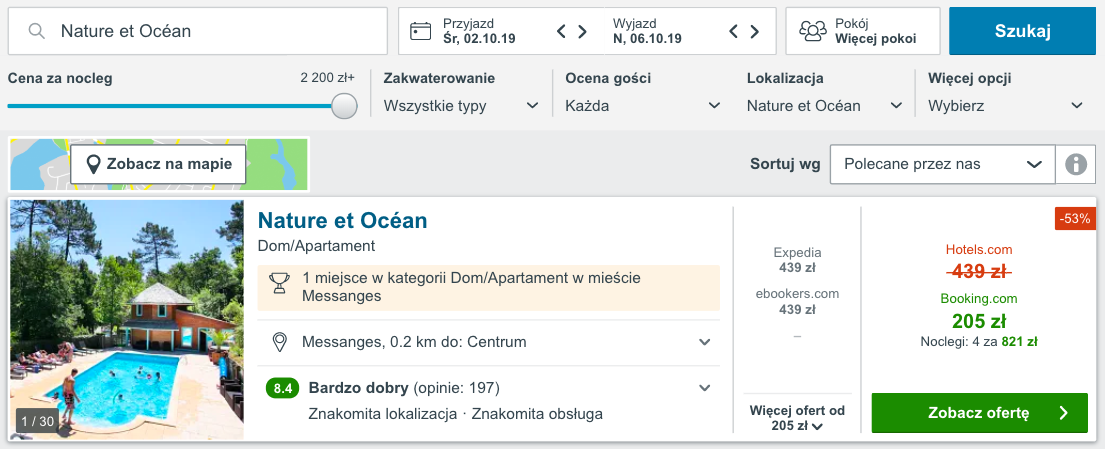Screen dimensions: 1105x449
Task: Click the guests people icon
Action: pos(813,31)
